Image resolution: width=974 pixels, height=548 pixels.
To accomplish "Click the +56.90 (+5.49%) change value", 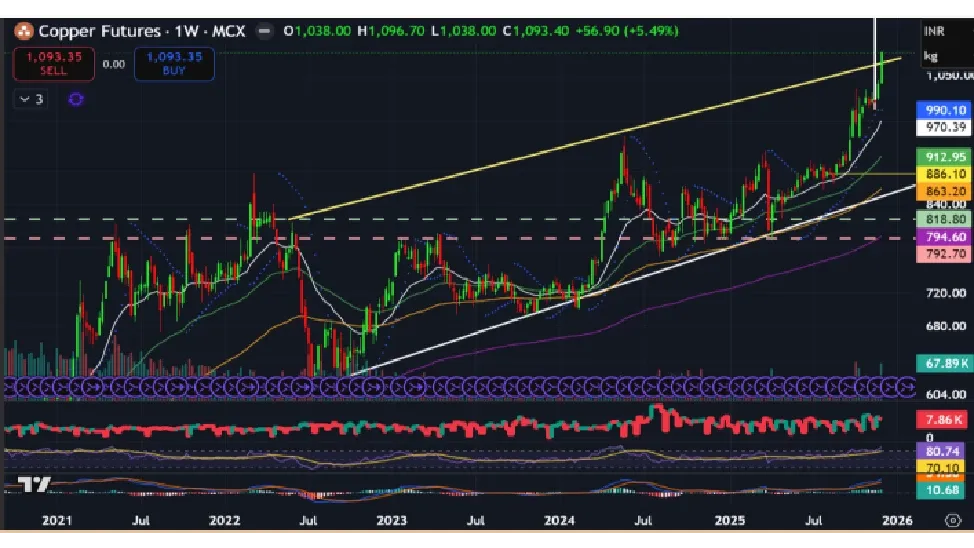I will (x=627, y=31).
